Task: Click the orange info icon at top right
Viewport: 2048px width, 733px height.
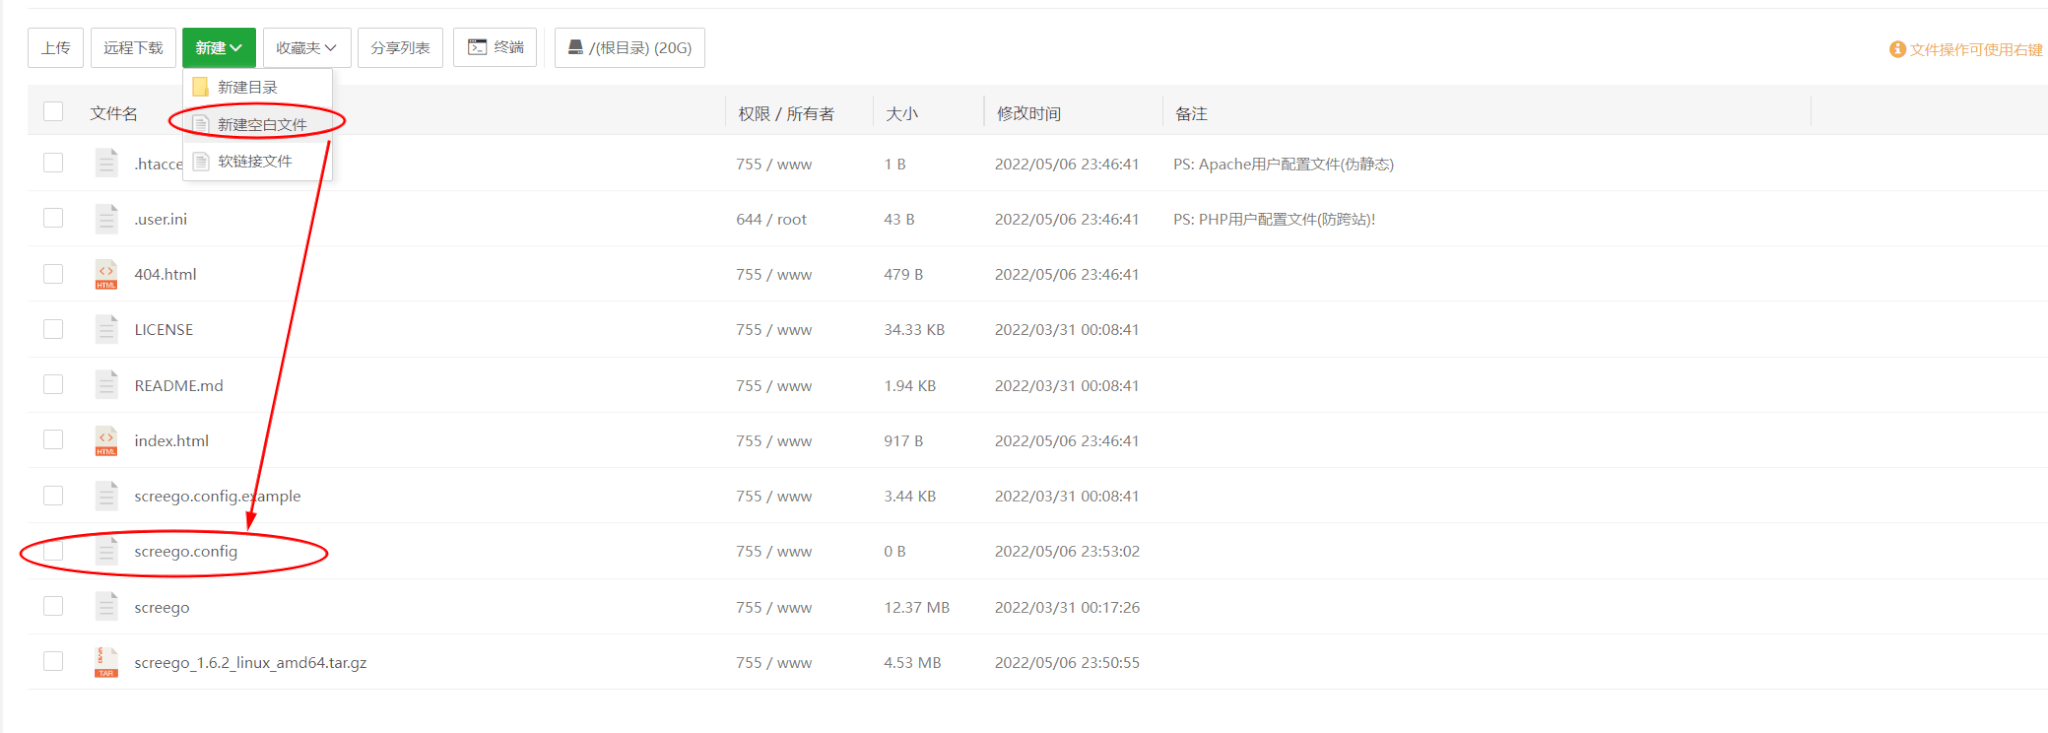Action: [x=1897, y=49]
